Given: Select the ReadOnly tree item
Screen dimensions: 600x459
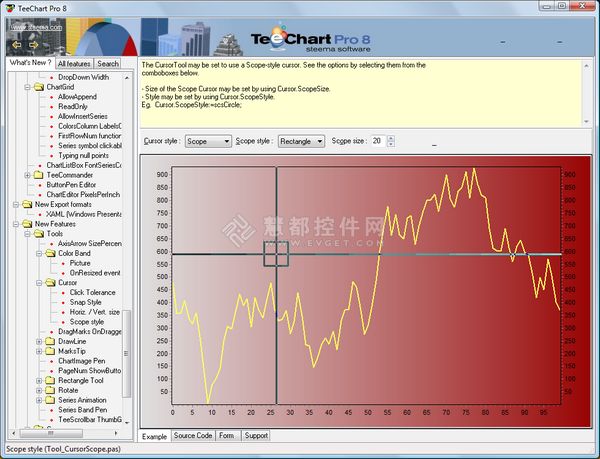Looking at the screenshot, I should (x=73, y=107).
